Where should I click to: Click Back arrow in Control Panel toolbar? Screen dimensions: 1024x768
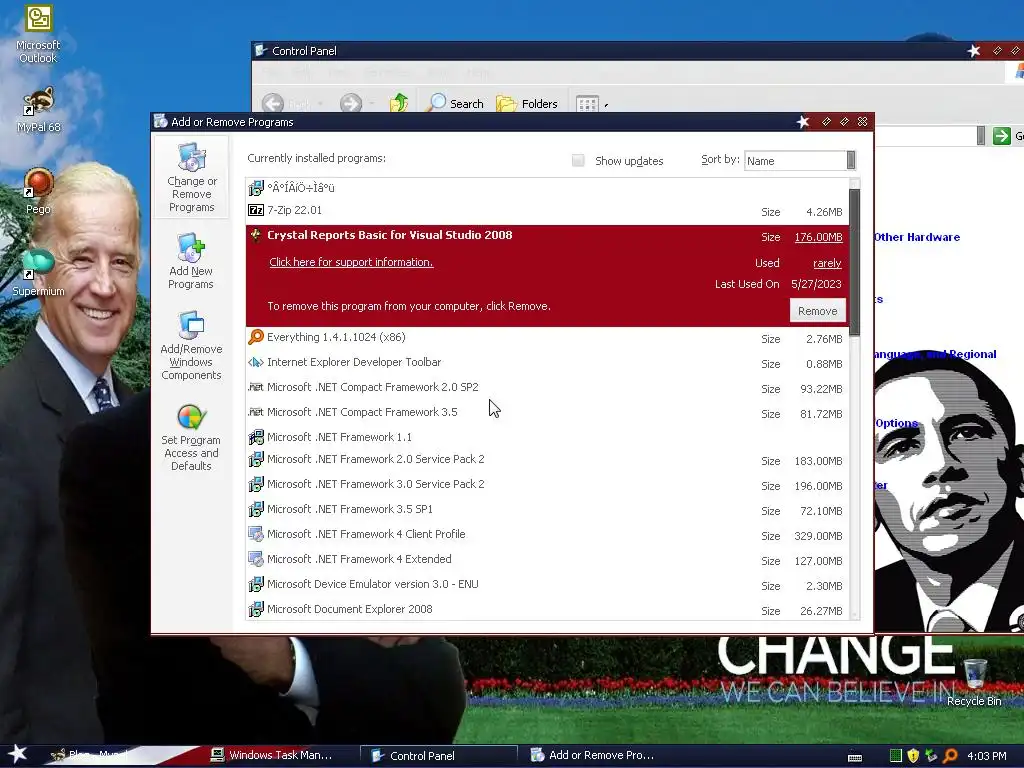point(273,103)
